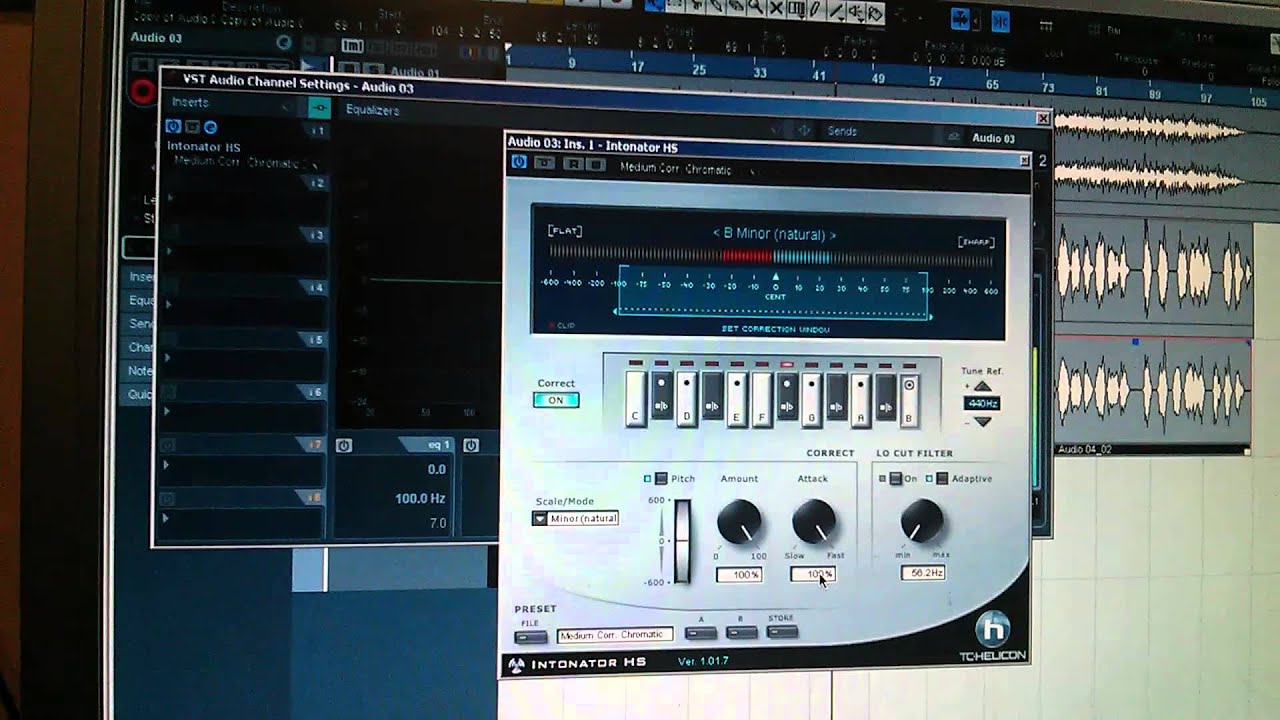Toggle the Intonator HS plugin power button
Viewport: 1280px width, 720px height.
[519, 162]
